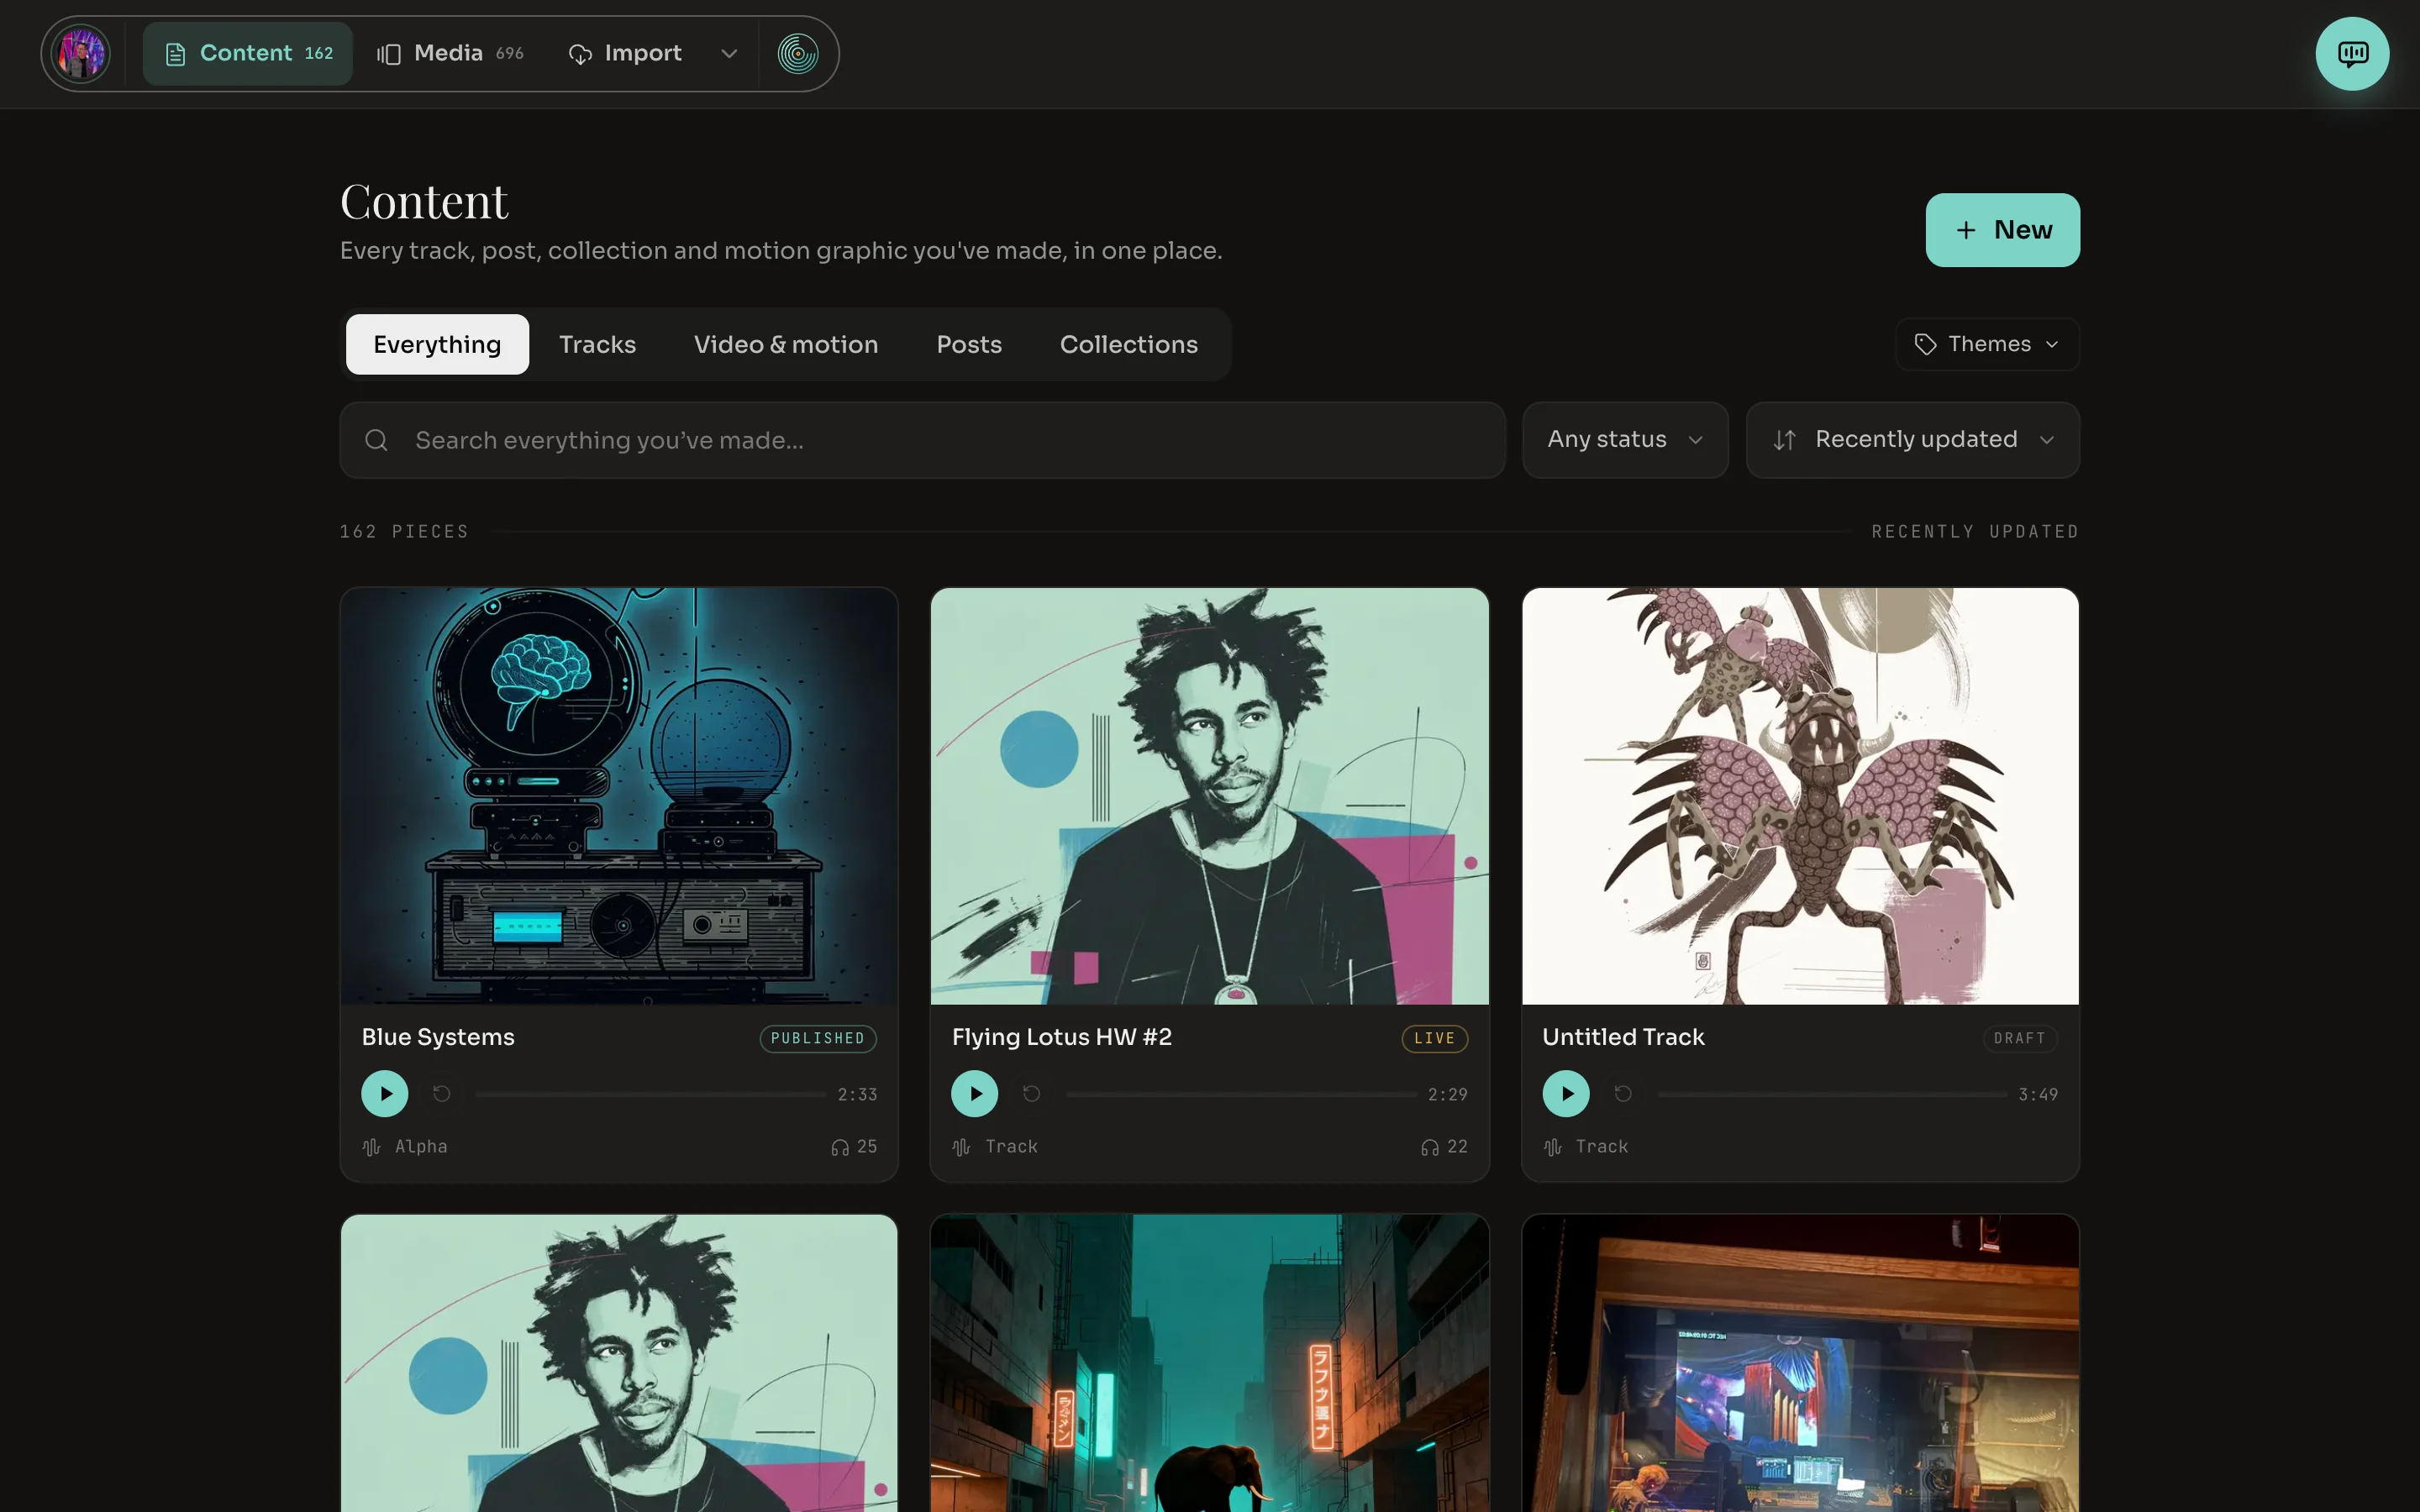Select the Everything filter tab
Screen dimensions: 2420x1512
tap(437, 345)
